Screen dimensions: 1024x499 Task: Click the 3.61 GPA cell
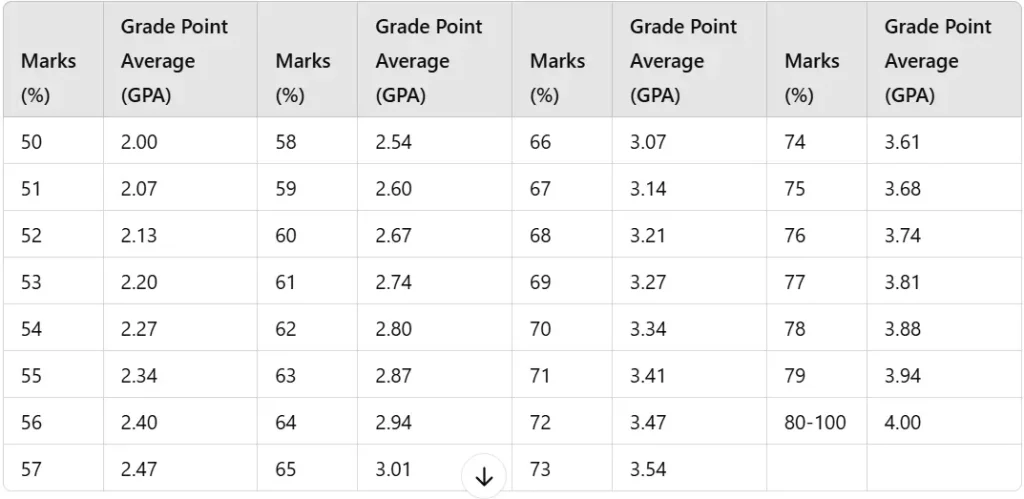(x=902, y=142)
